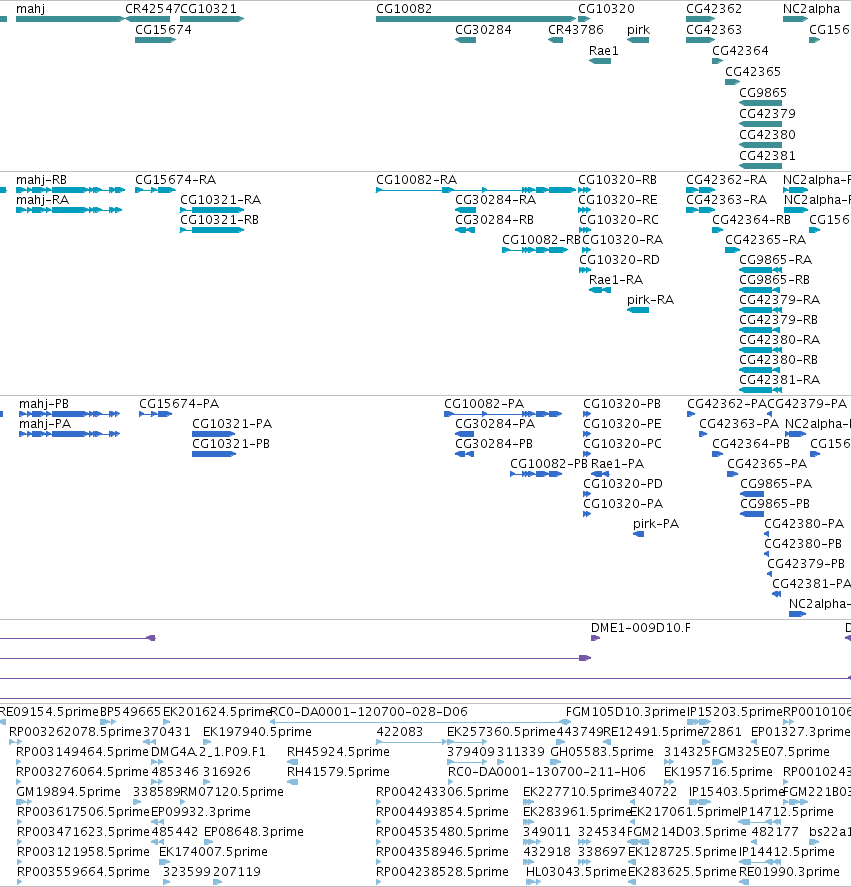Viewport: 851px width, 887px height.
Task: Click the CG42362-RA transcript
Action: 700,190
